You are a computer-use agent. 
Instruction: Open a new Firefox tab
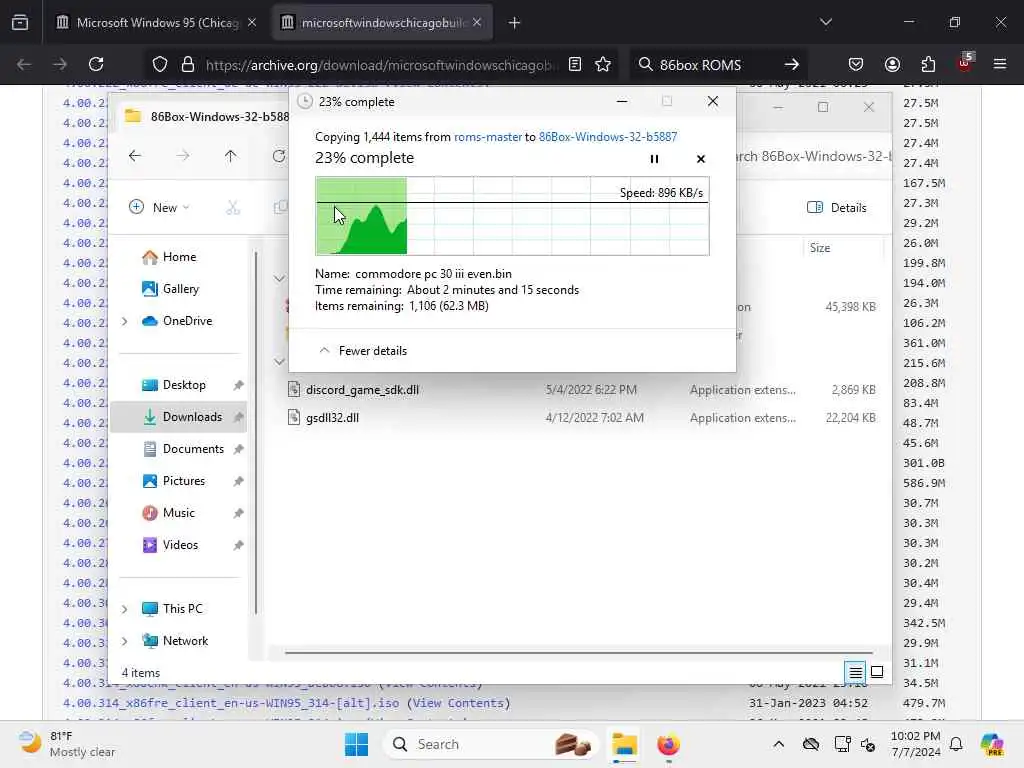[x=515, y=23]
